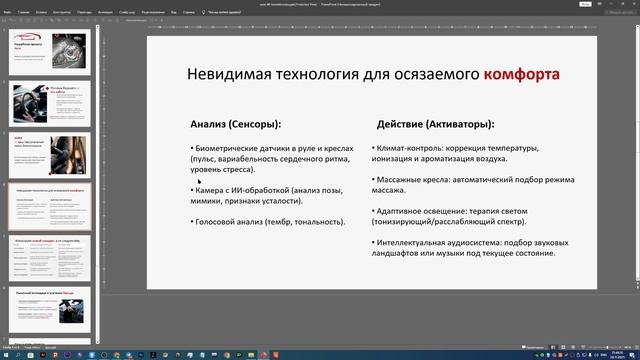
Task: Open the Вид ribbon tab
Action: [174, 12]
